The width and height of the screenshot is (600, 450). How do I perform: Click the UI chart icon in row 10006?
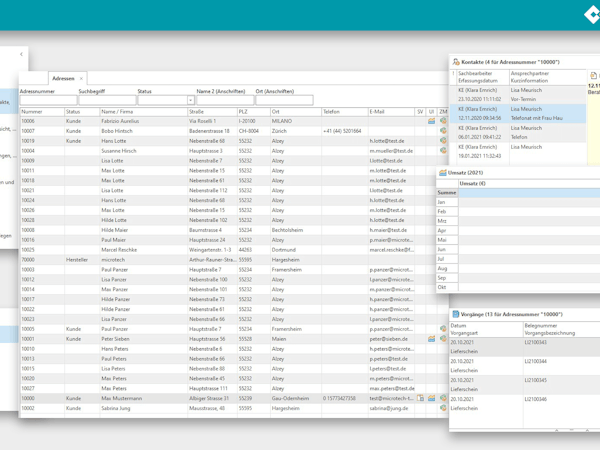click(x=431, y=121)
